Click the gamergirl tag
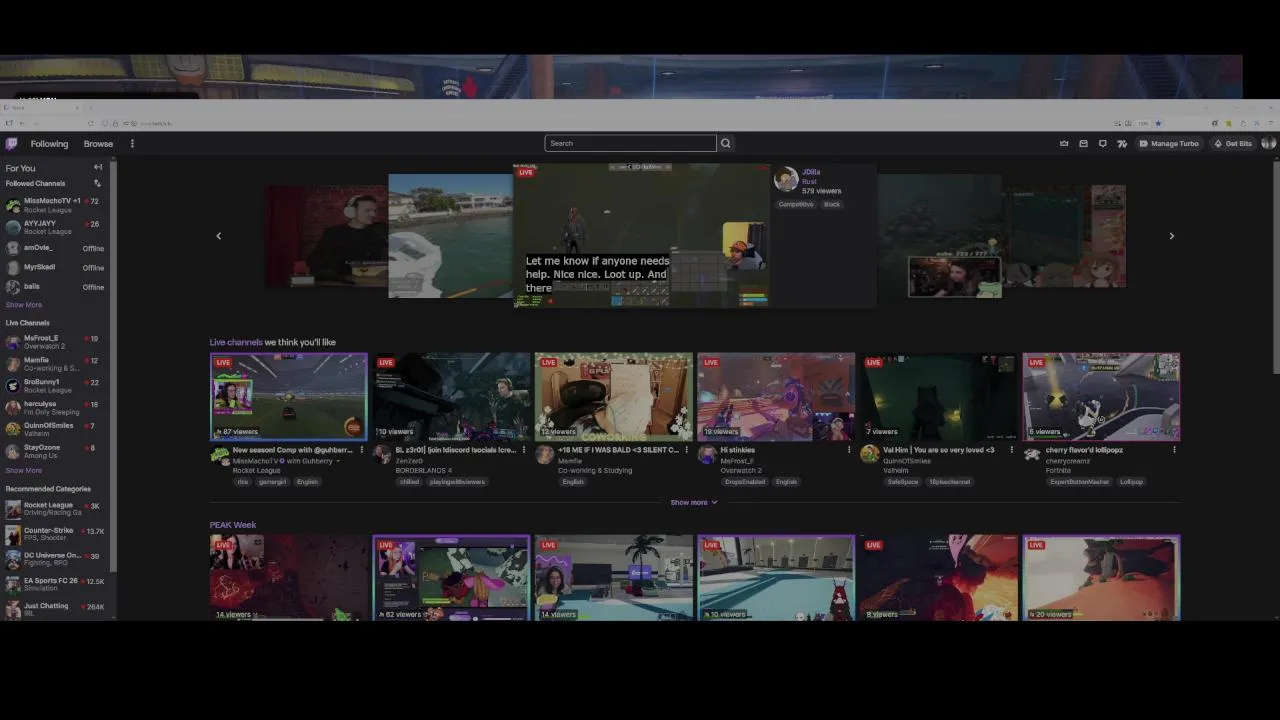Viewport: 1280px width, 720px height. point(272,482)
